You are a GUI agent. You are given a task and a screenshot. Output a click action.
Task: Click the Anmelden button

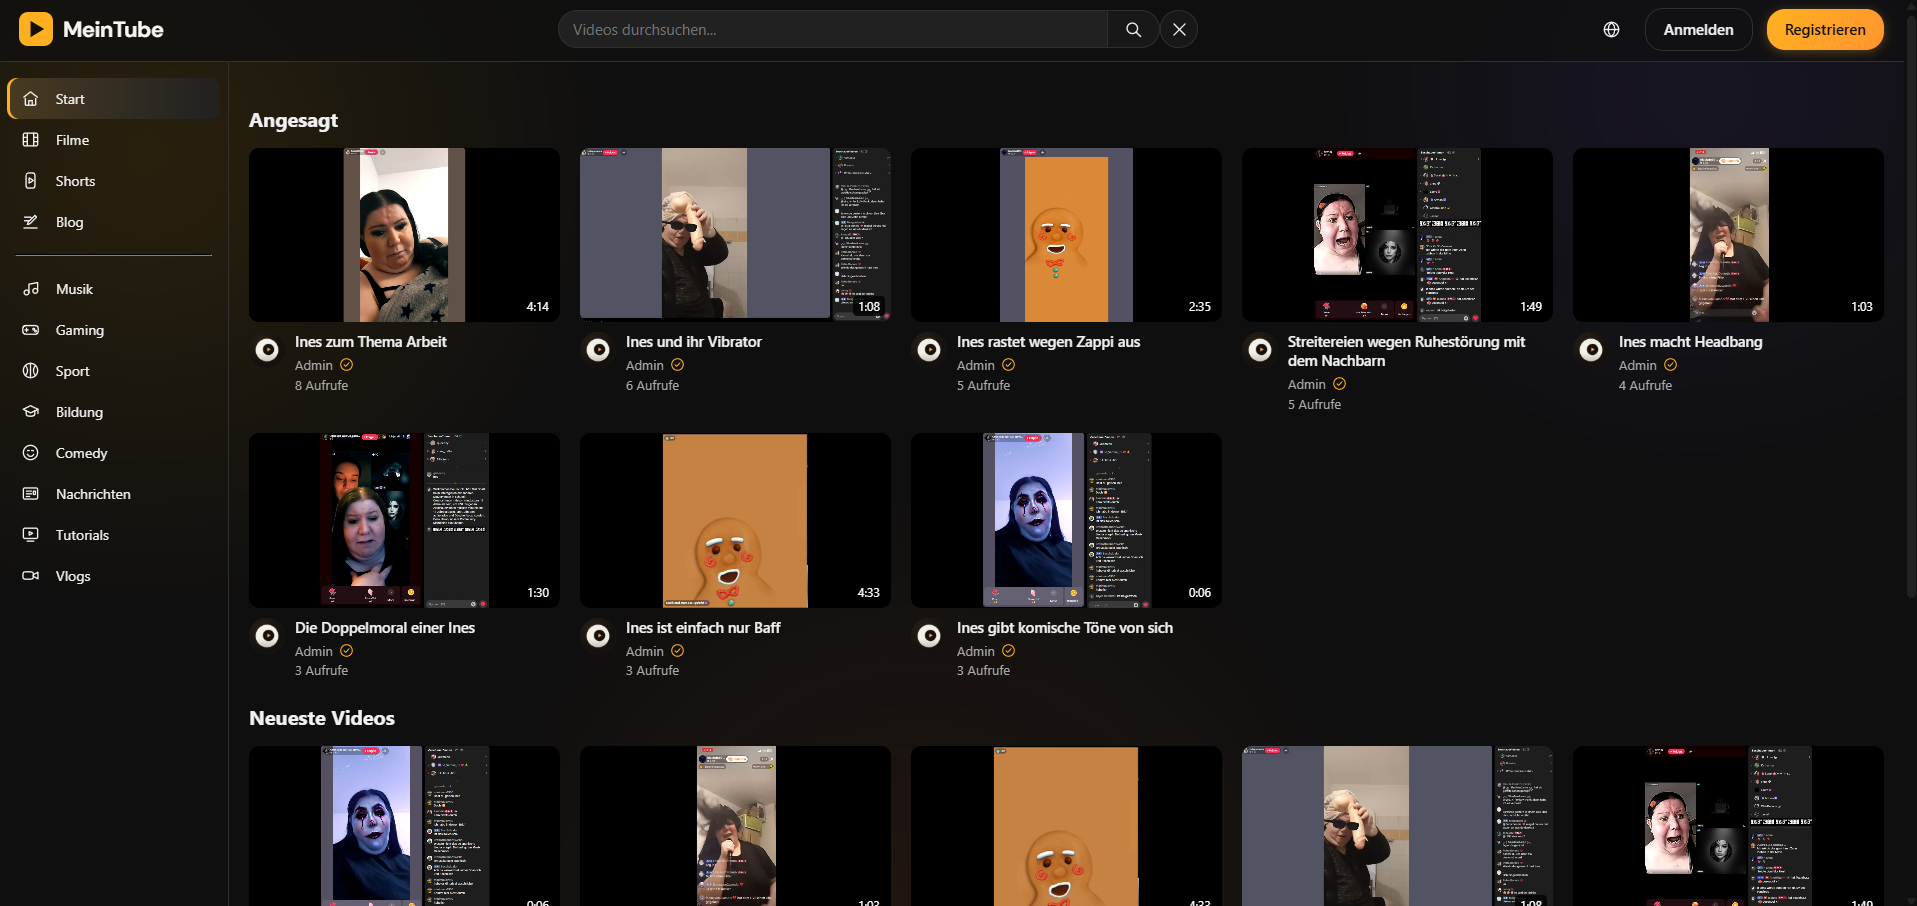tap(1698, 30)
